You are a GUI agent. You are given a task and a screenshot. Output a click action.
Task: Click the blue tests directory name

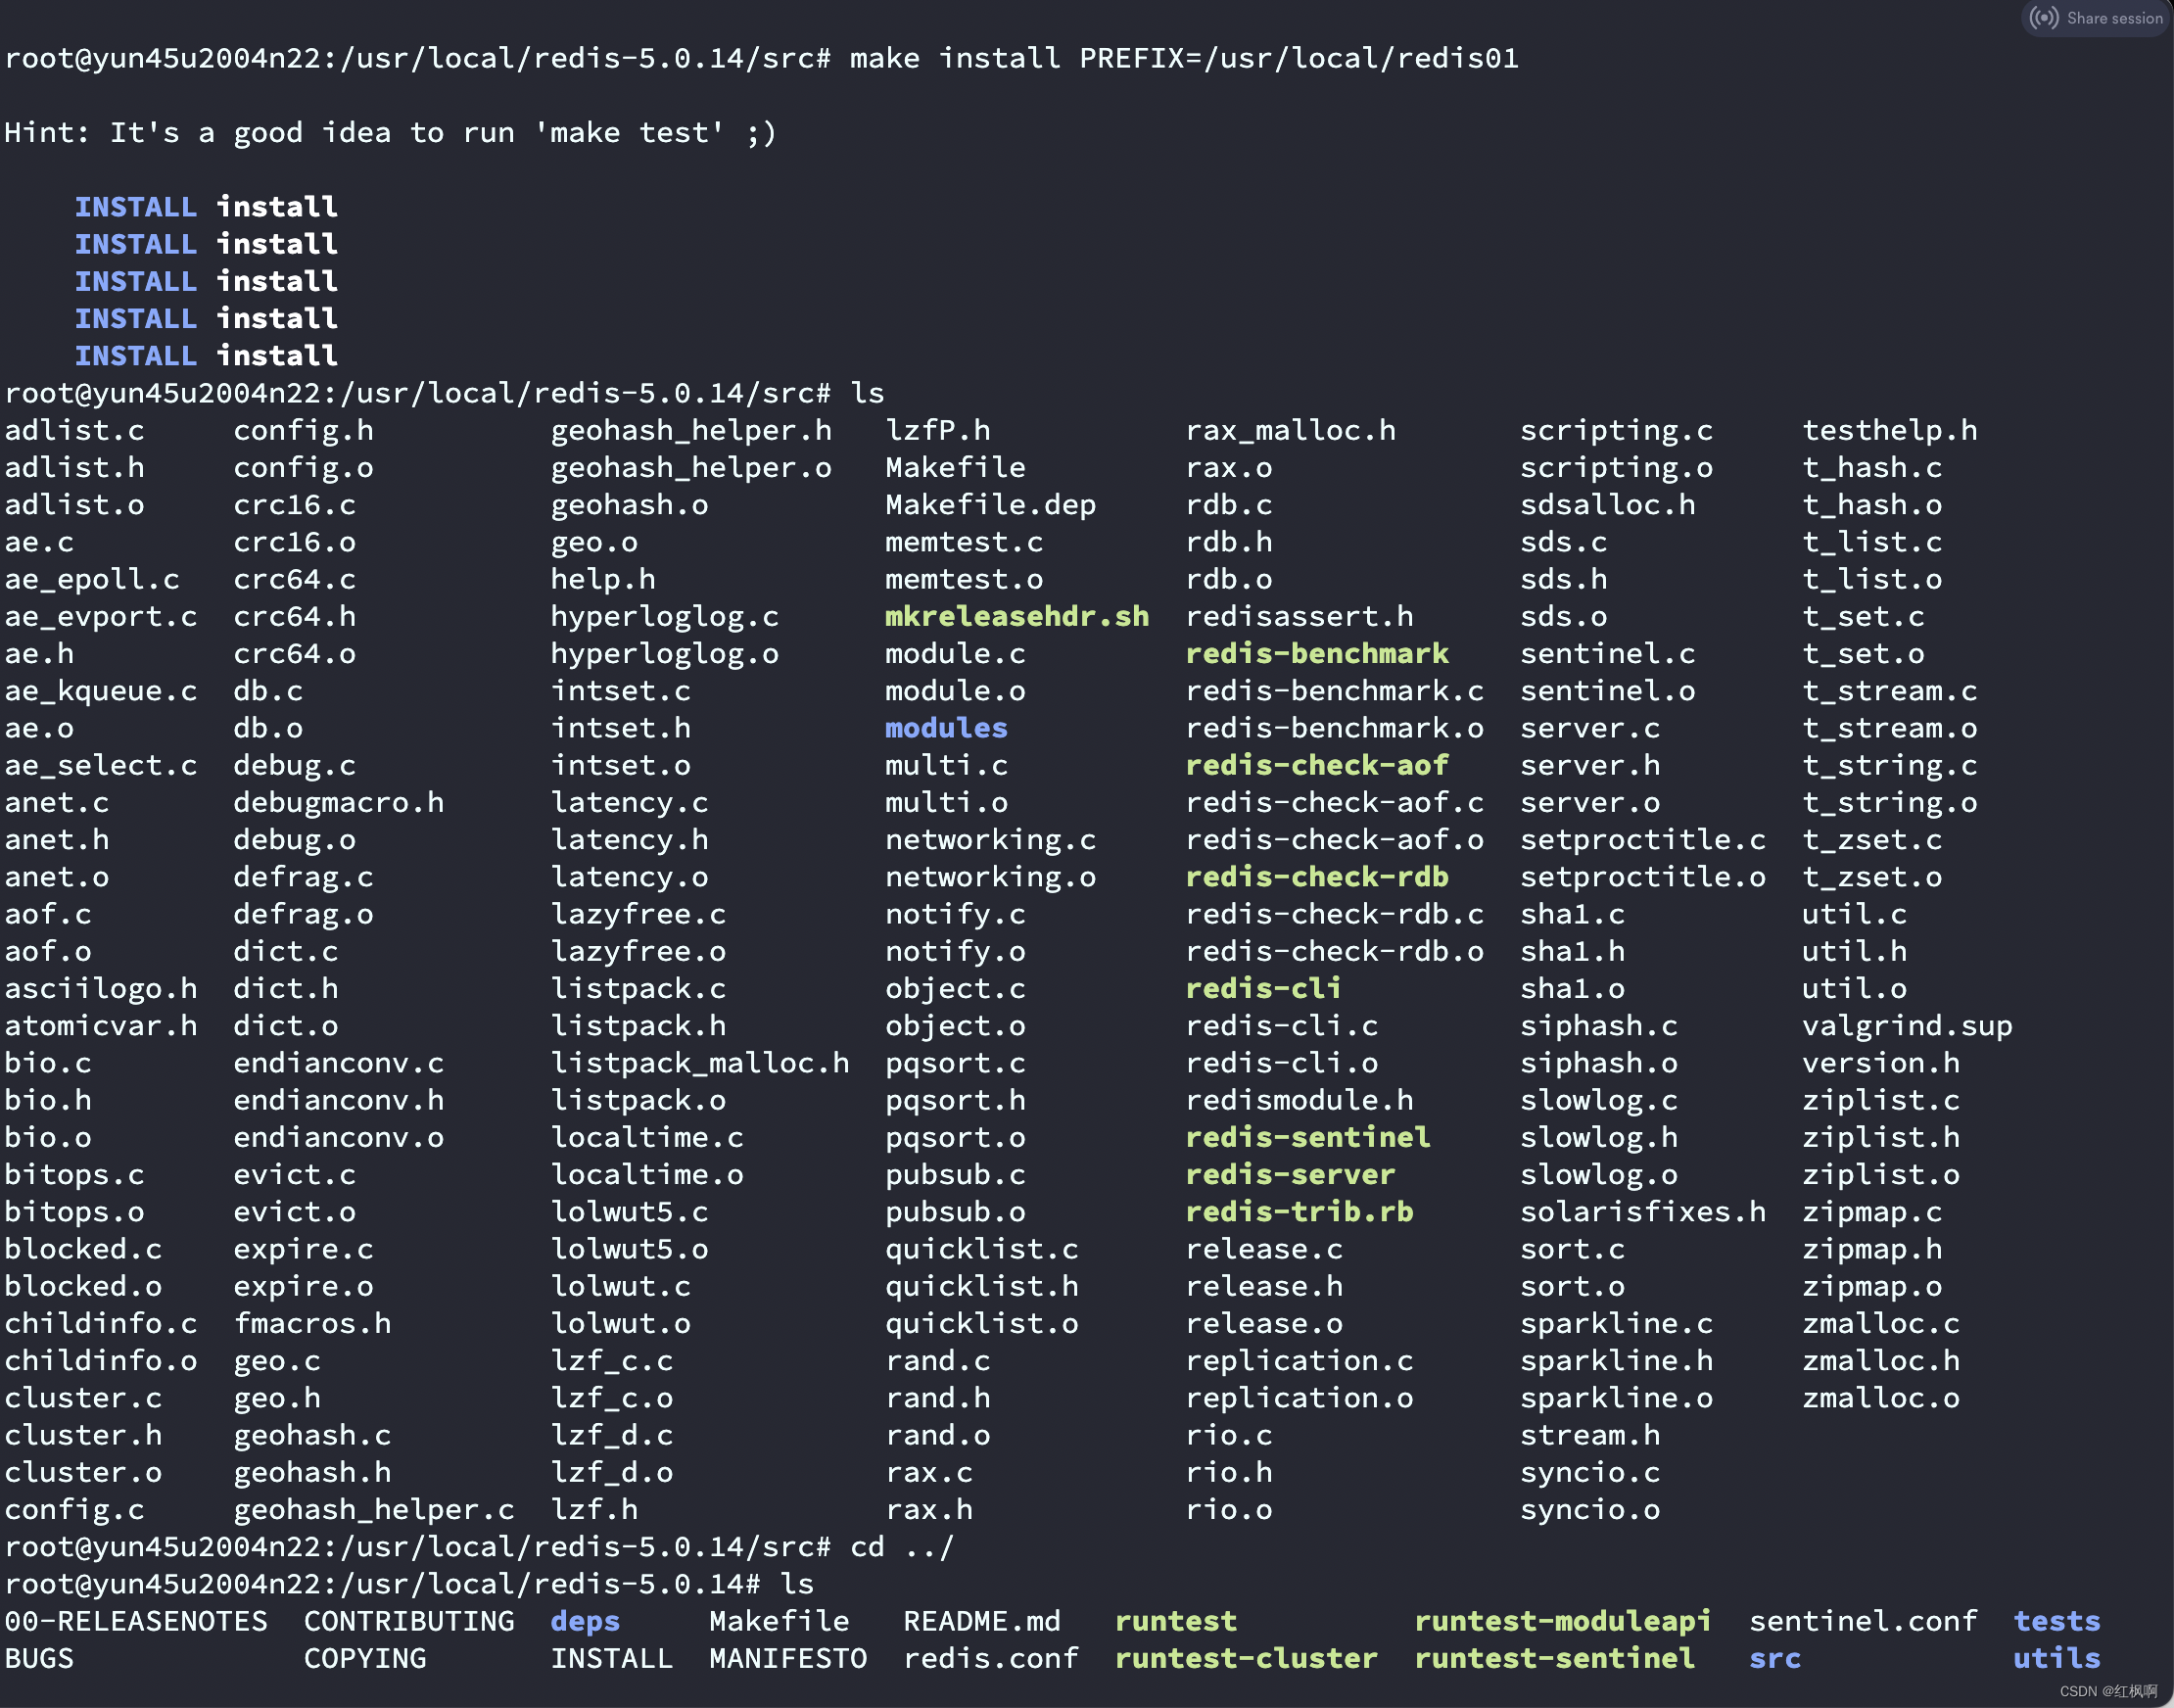coord(2056,1621)
